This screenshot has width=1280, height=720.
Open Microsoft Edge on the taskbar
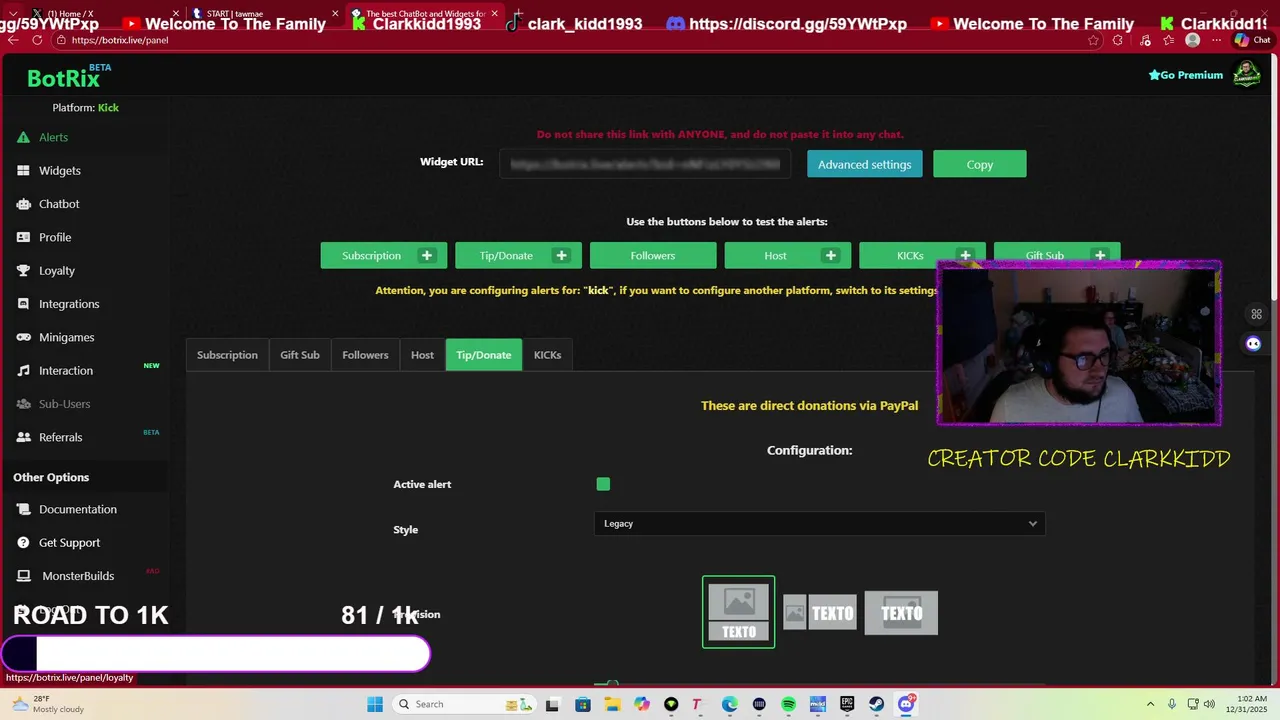pos(730,704)
